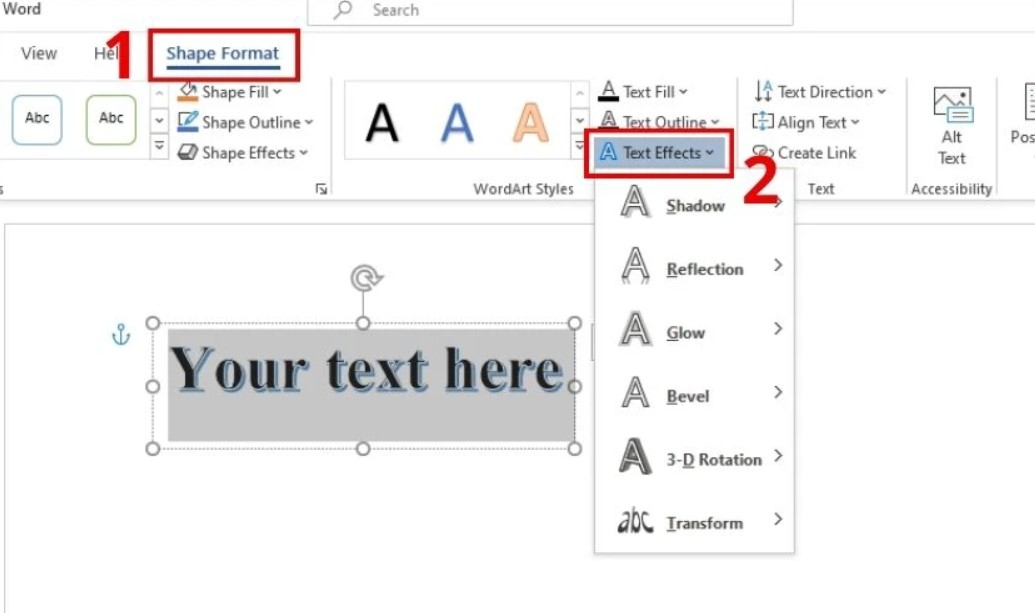Click the Shape Fill paint bucket icon
Viewport: 1035px width, 613px height.
coord(188,92)
